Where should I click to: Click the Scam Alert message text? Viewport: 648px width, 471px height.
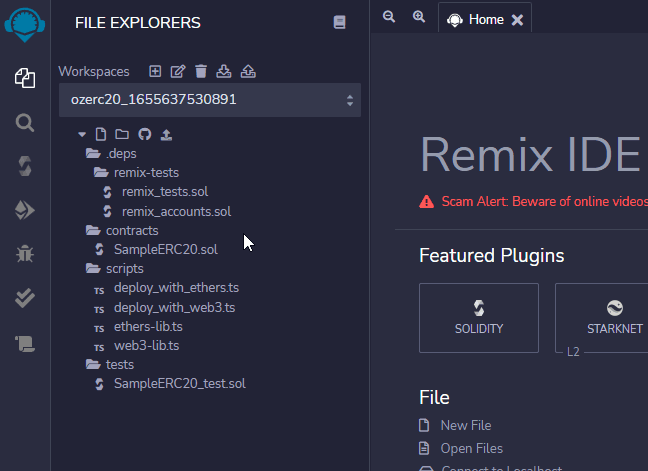(x=545, y=202)
